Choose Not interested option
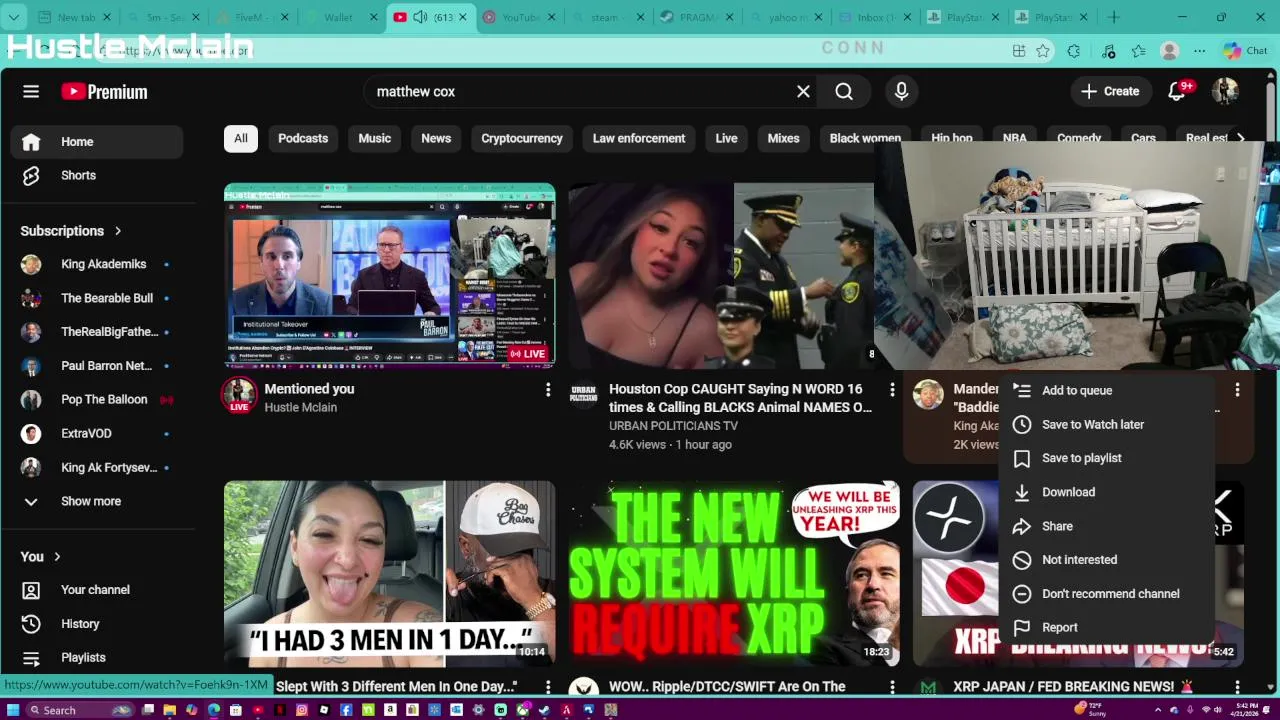The image size is (1280, 720). click(1106, 560)
